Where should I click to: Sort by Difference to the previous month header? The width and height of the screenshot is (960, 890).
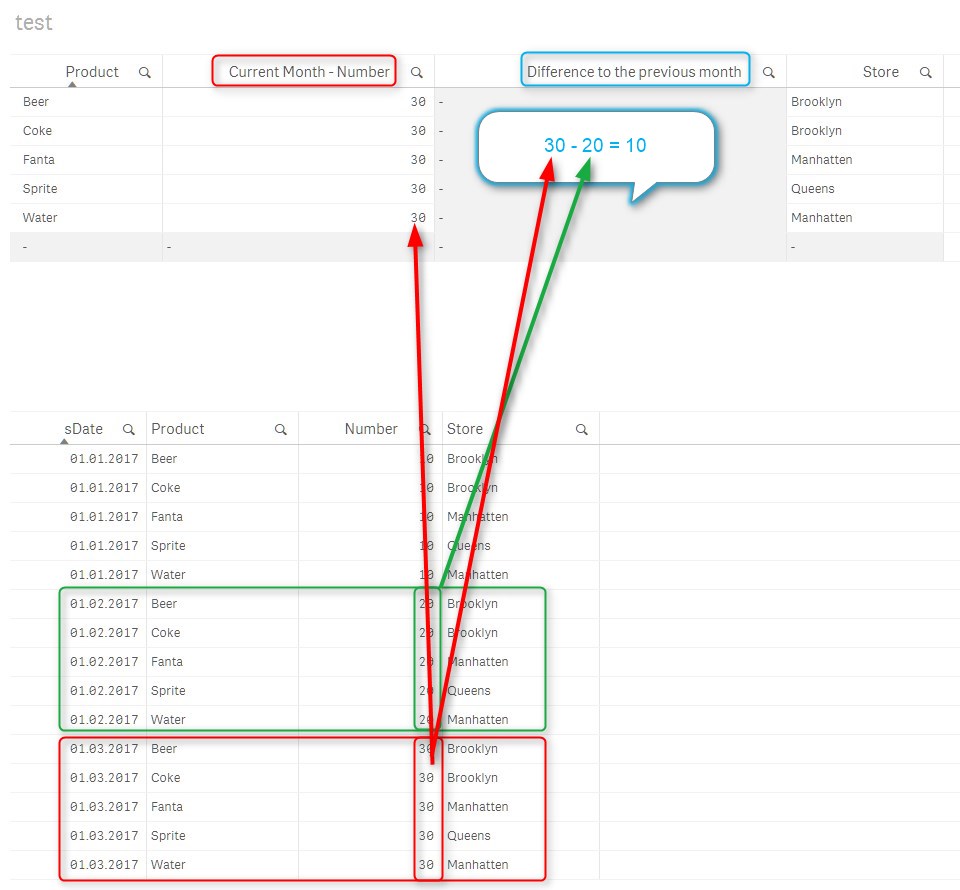pos(634,72)
